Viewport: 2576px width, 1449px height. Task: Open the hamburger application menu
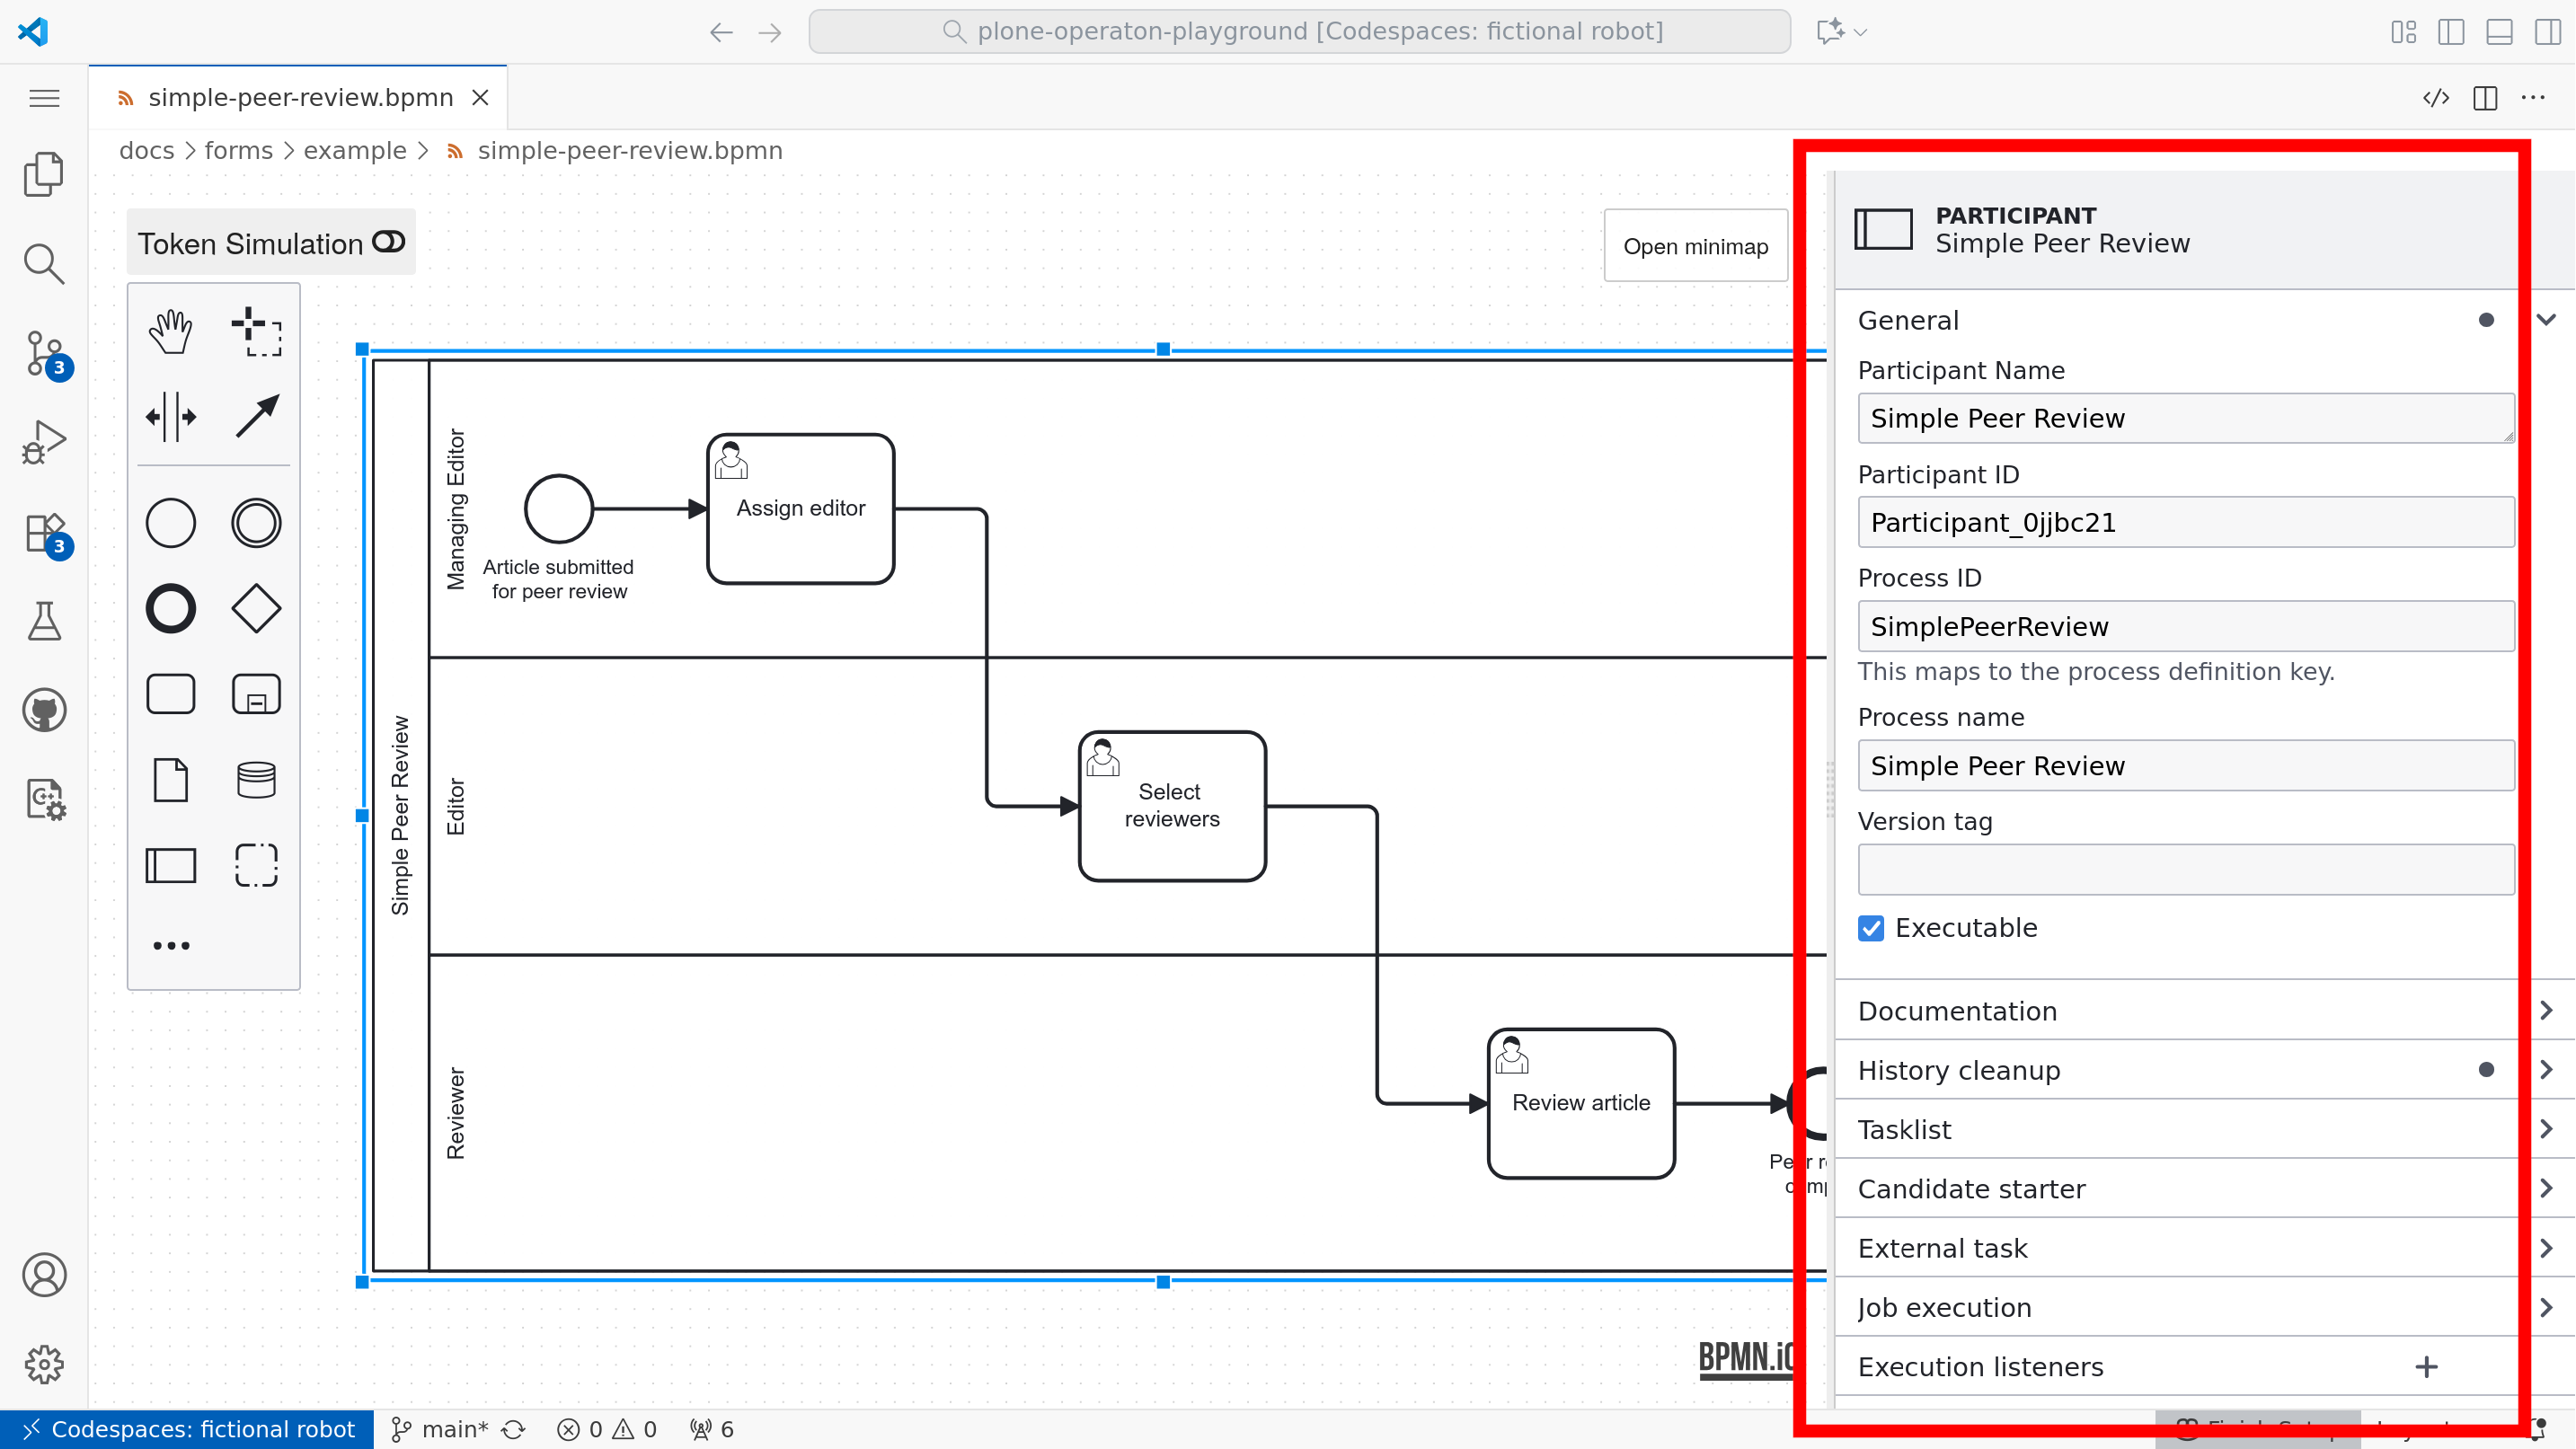point(44,98)
